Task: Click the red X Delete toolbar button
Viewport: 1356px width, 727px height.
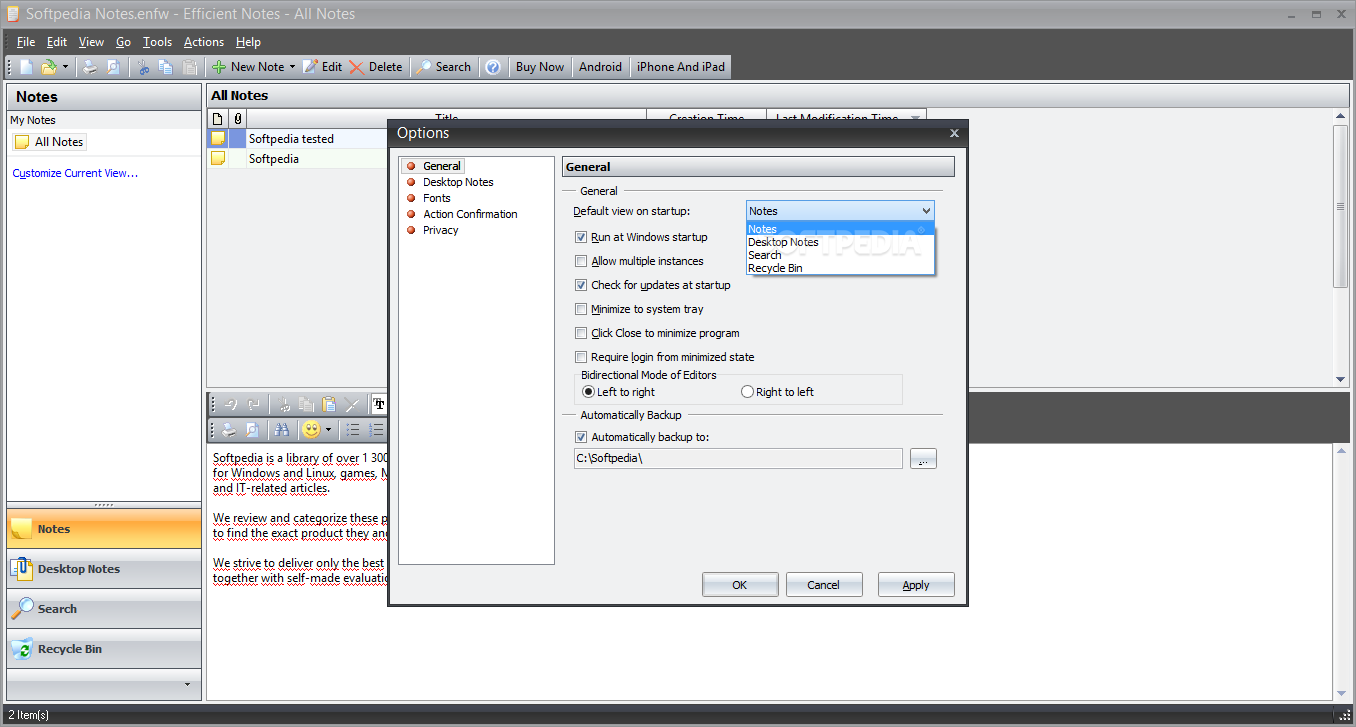Action: pyautogui.click(x=376, y=67)
